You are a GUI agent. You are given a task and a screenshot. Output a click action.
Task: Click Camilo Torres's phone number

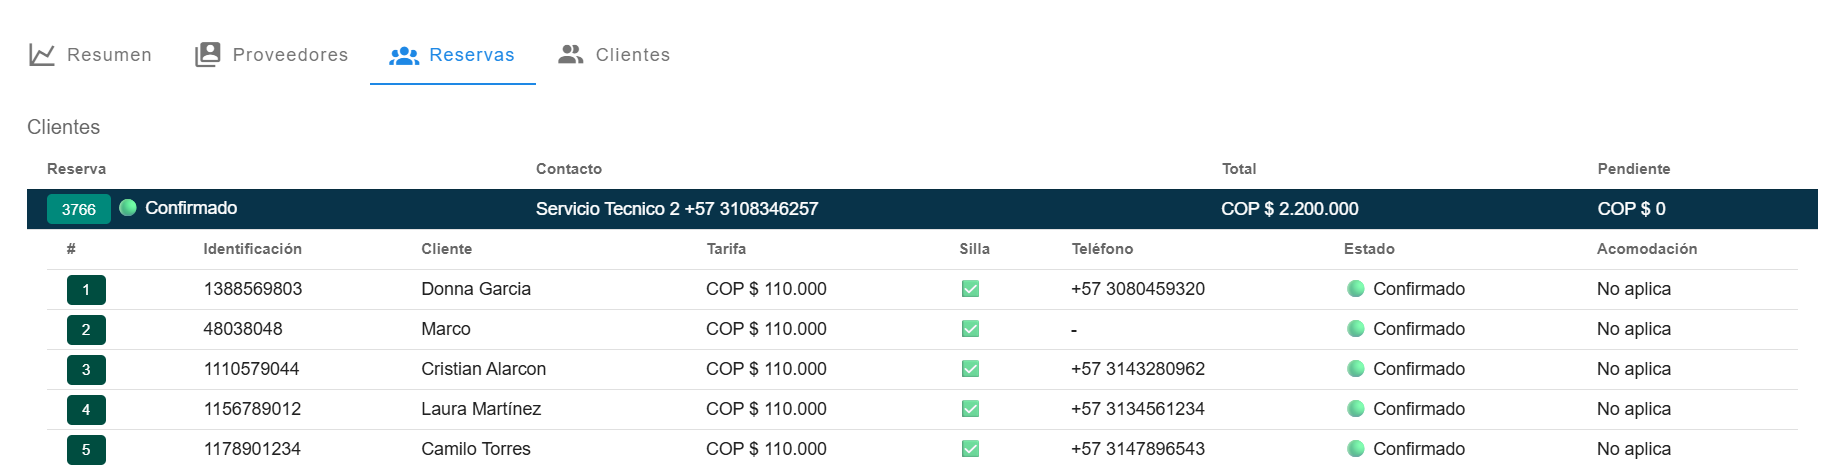tap(1137, 449)
